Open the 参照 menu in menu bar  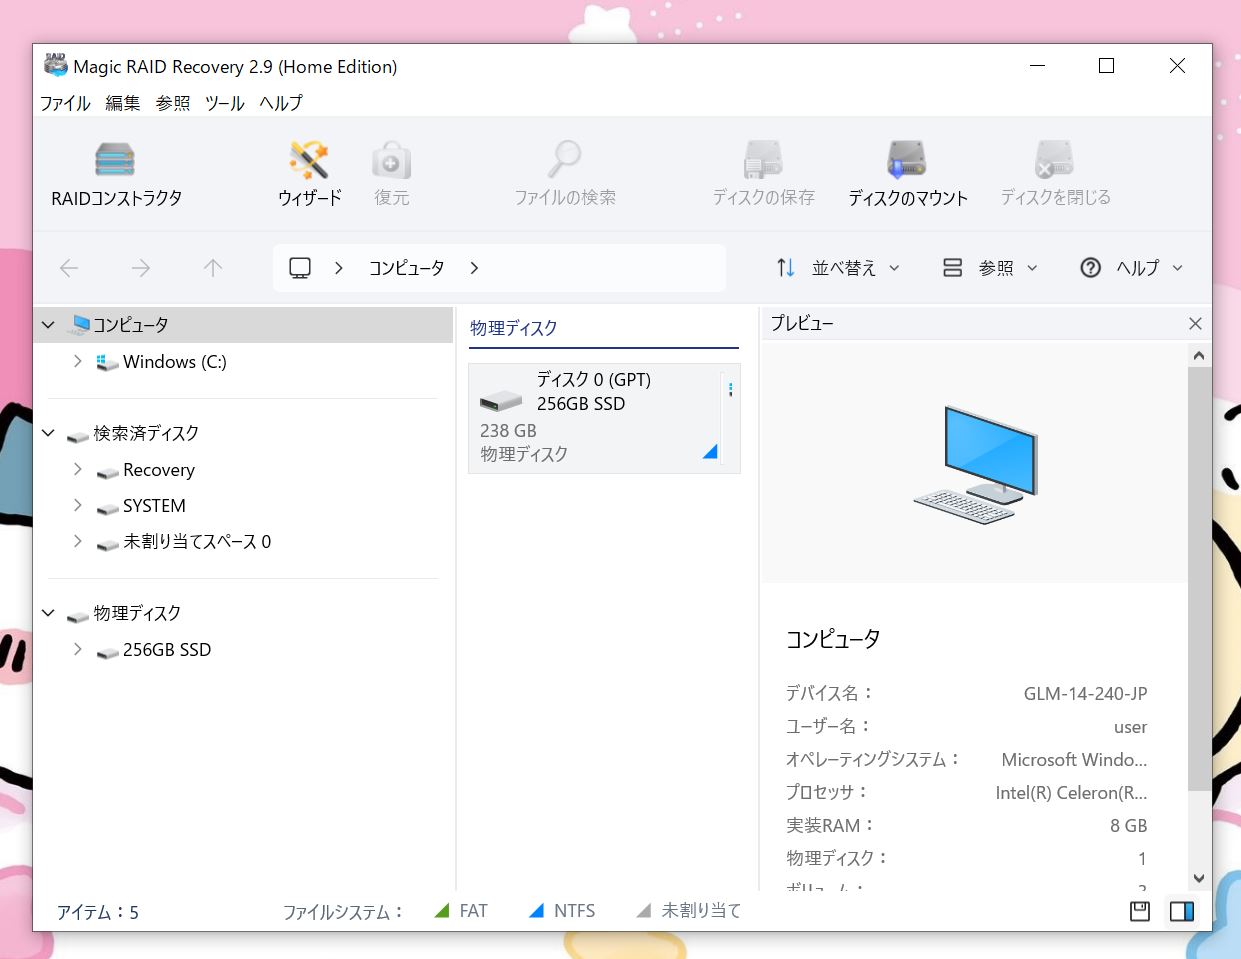173,103
